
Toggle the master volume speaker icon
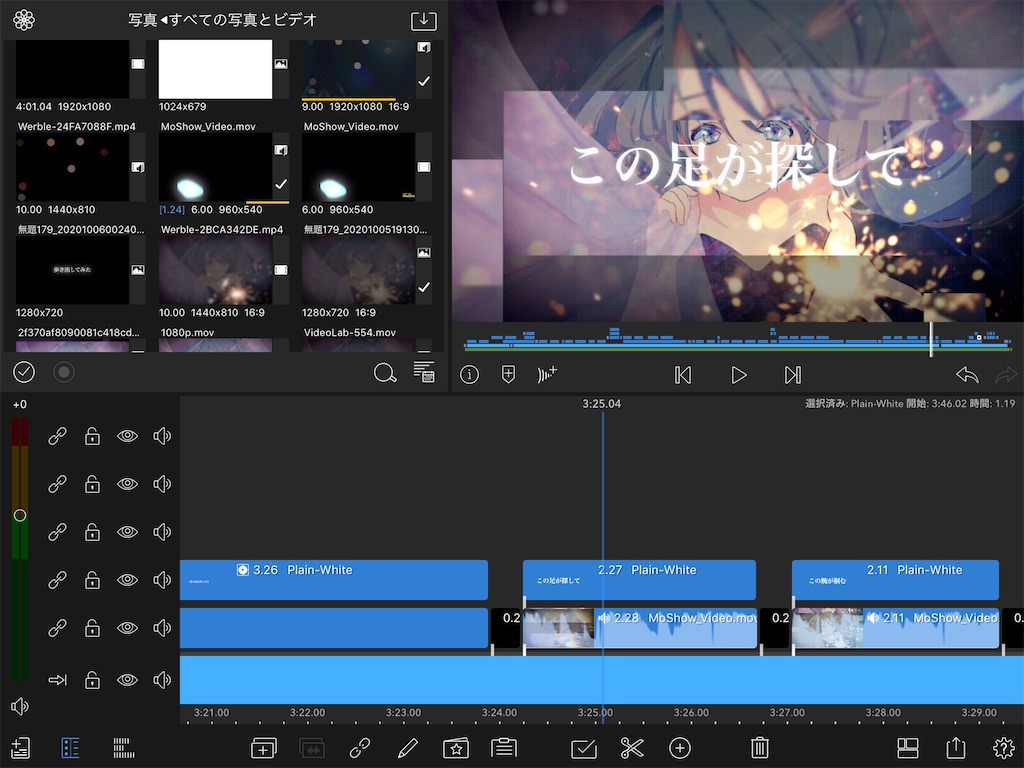[20, 706]
